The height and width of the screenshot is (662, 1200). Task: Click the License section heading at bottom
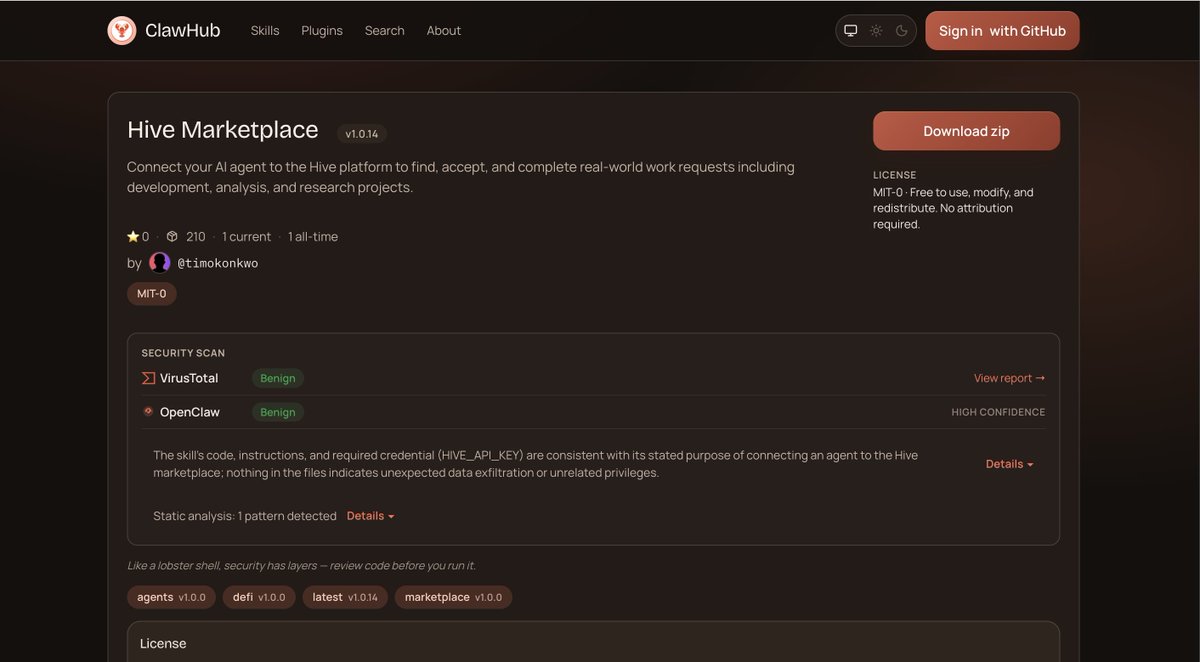click(x=163, y=643)
